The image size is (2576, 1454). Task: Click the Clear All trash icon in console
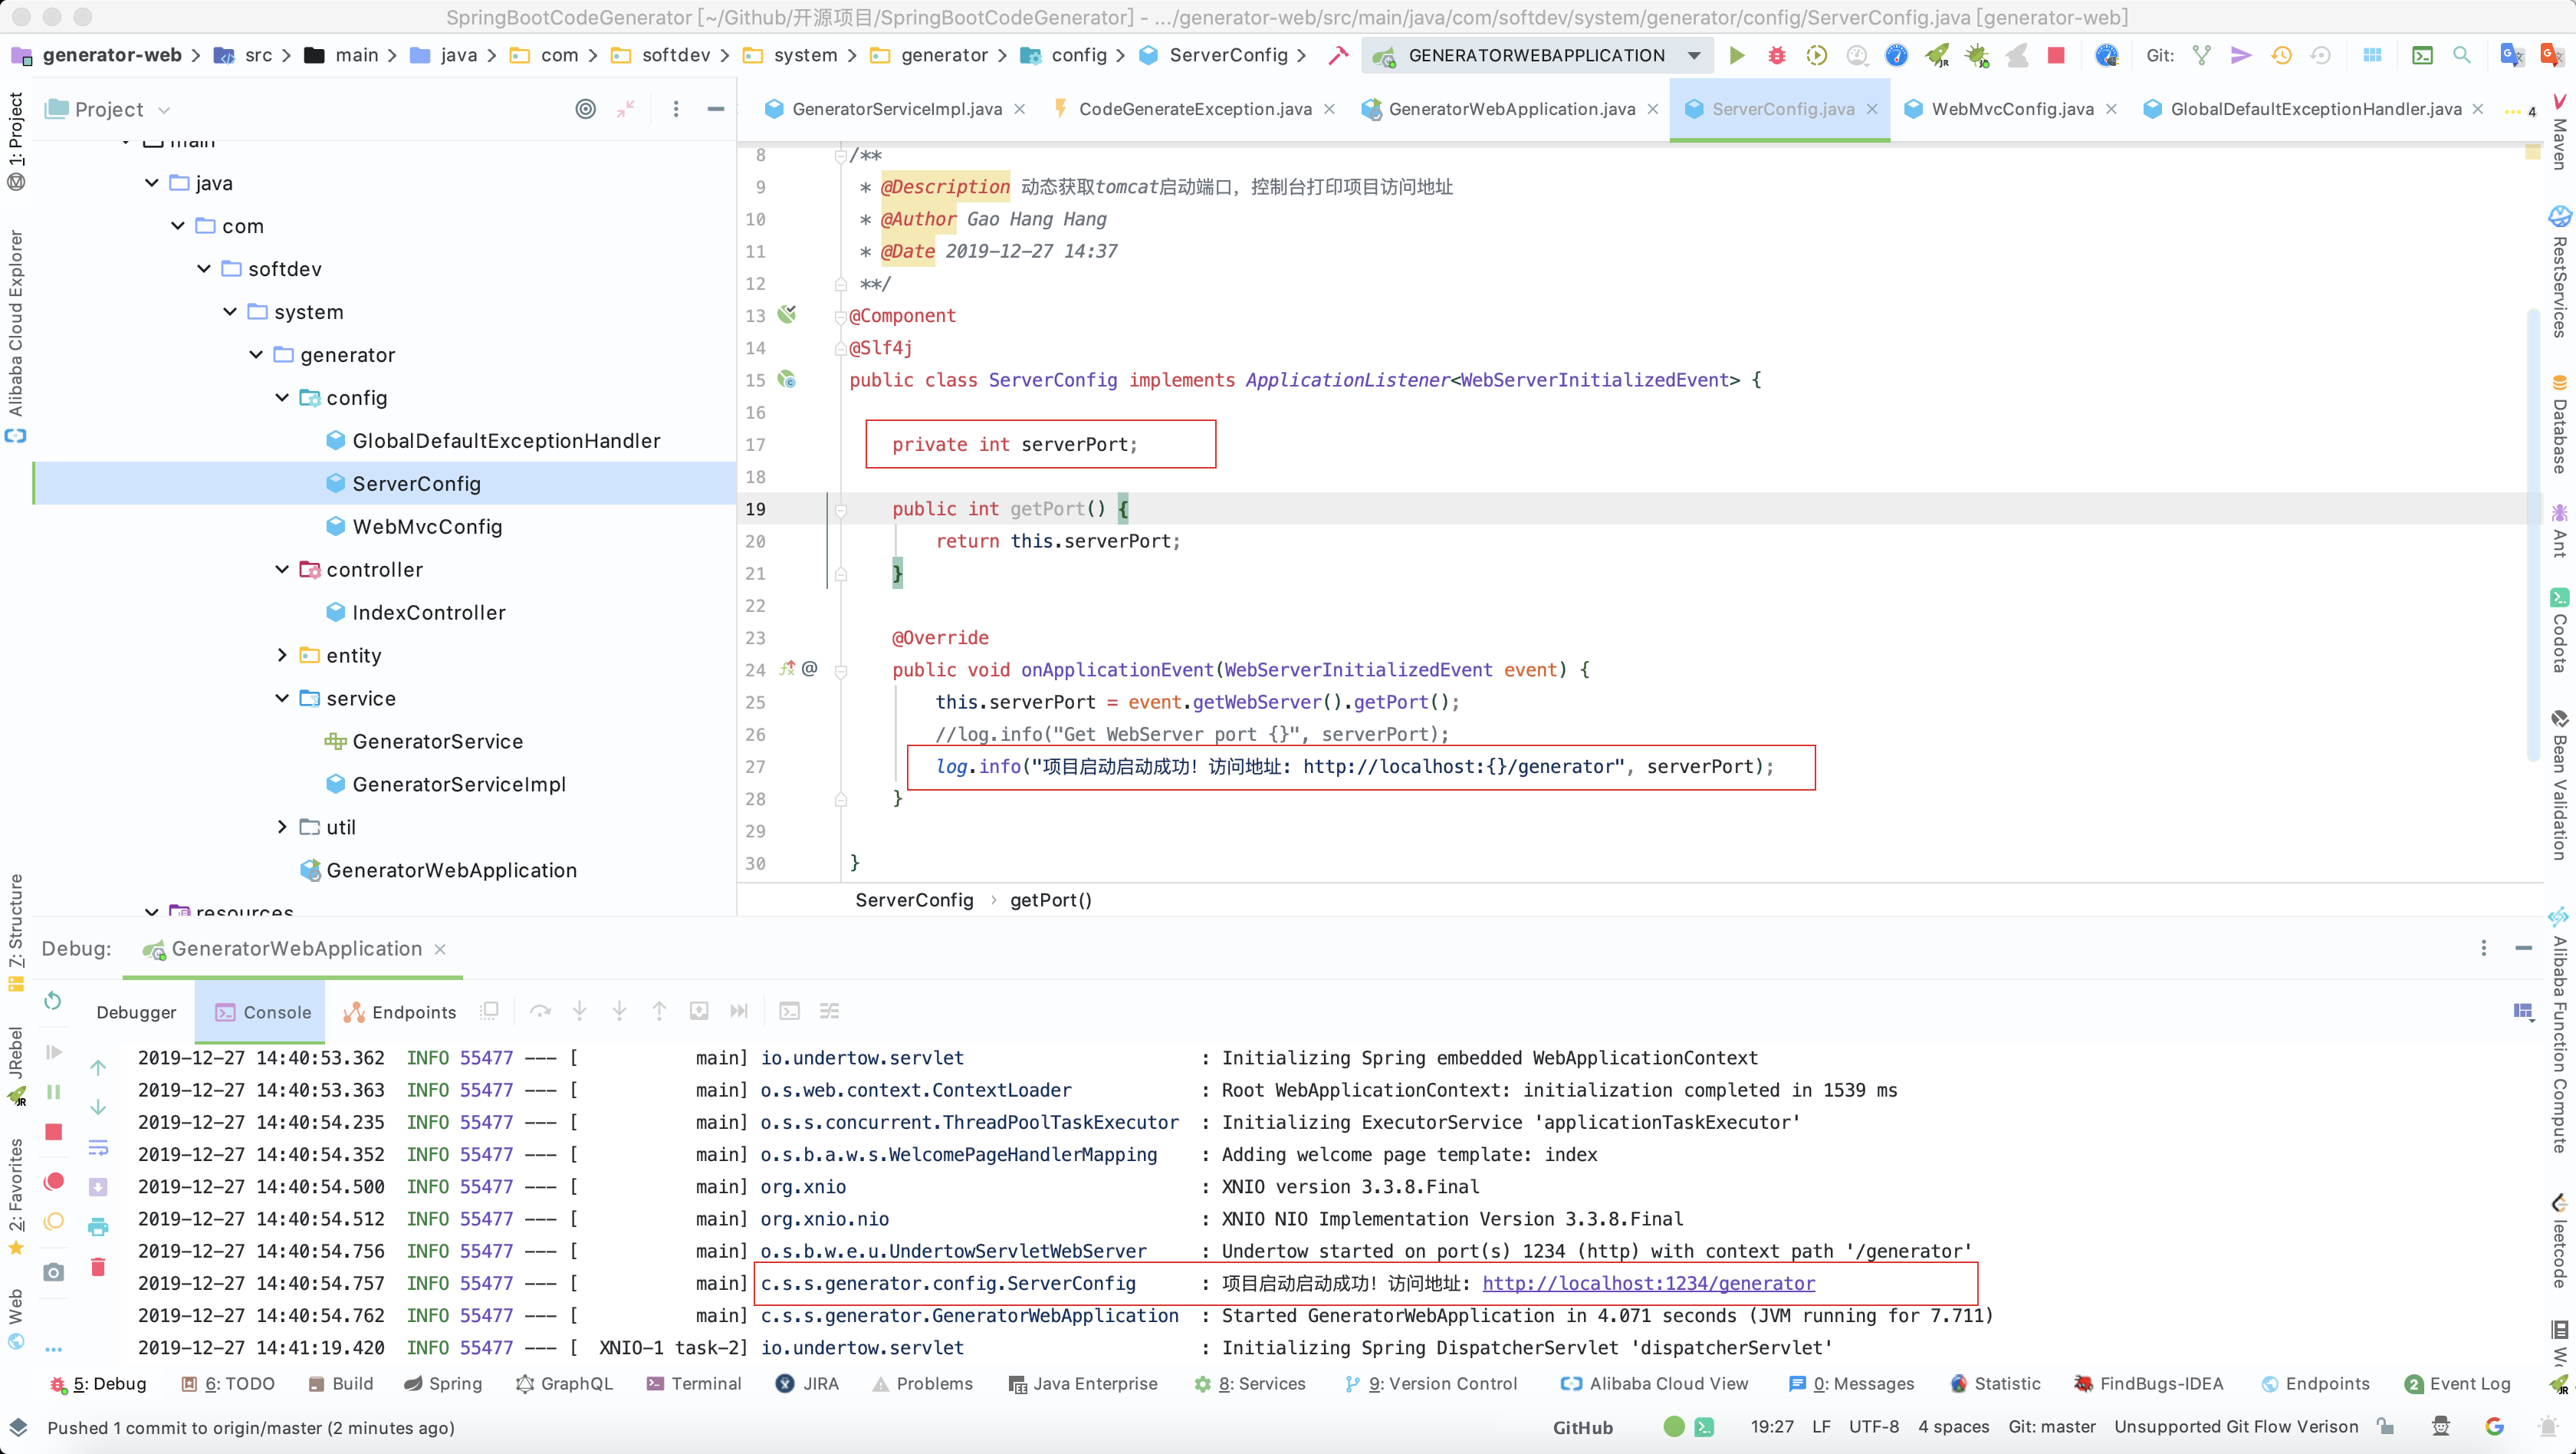(x=98, y=1267)
